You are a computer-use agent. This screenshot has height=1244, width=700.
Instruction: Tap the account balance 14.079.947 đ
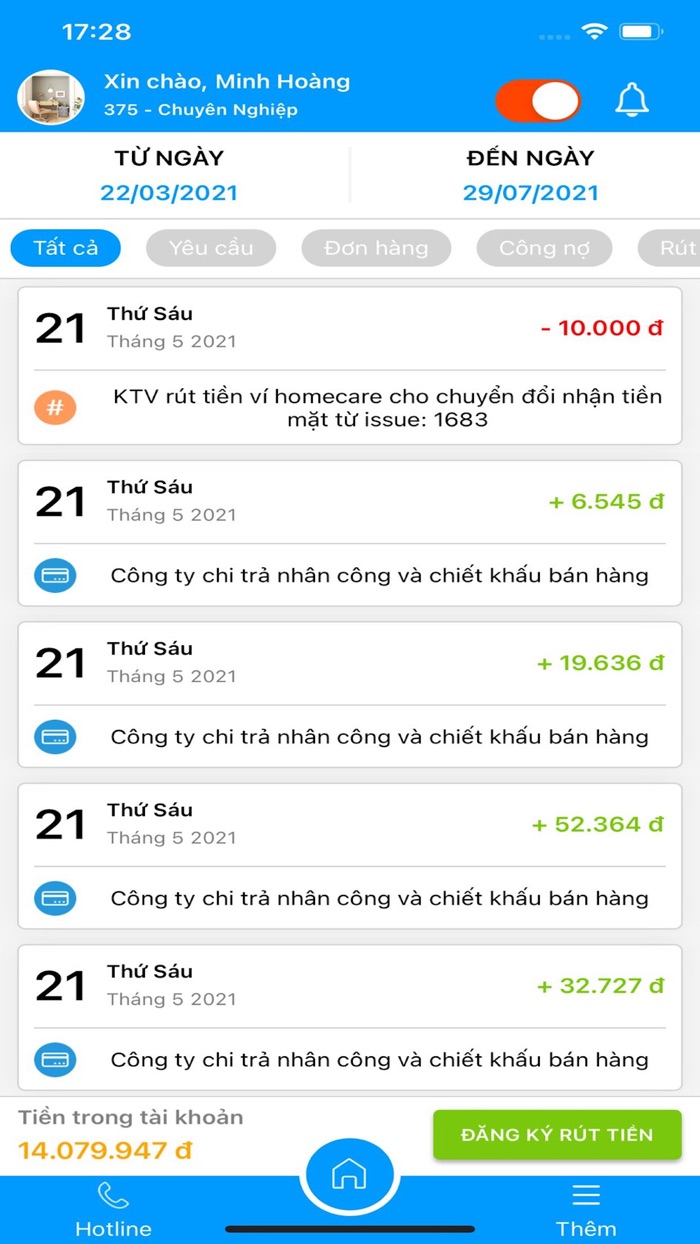coord(105,1150)
